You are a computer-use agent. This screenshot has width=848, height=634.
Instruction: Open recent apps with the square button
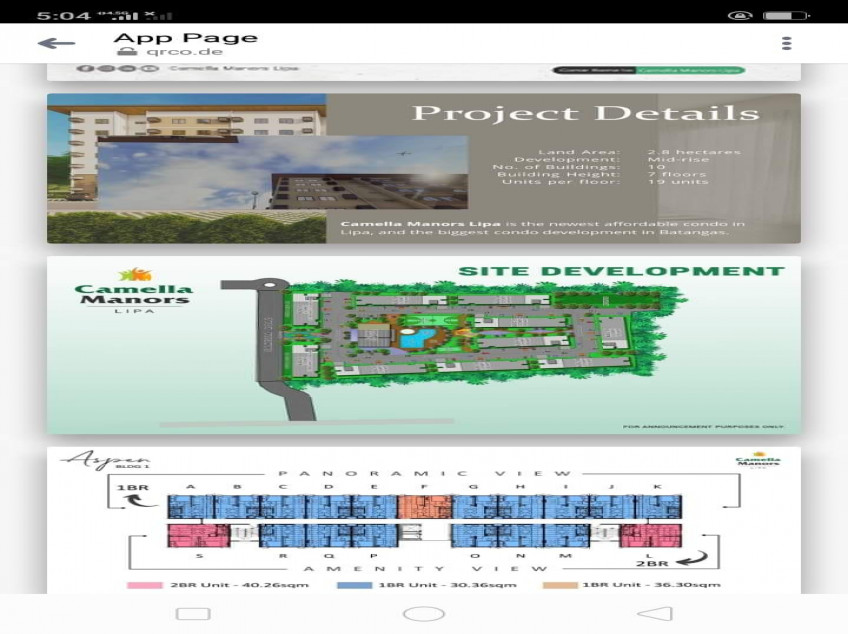tap(193, 613)
